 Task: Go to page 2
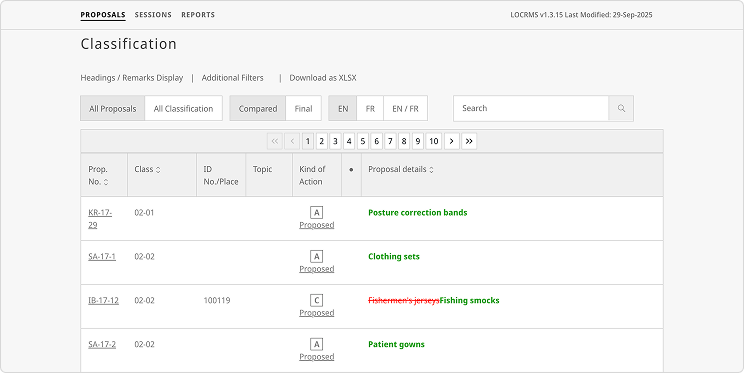pos(321,141)
